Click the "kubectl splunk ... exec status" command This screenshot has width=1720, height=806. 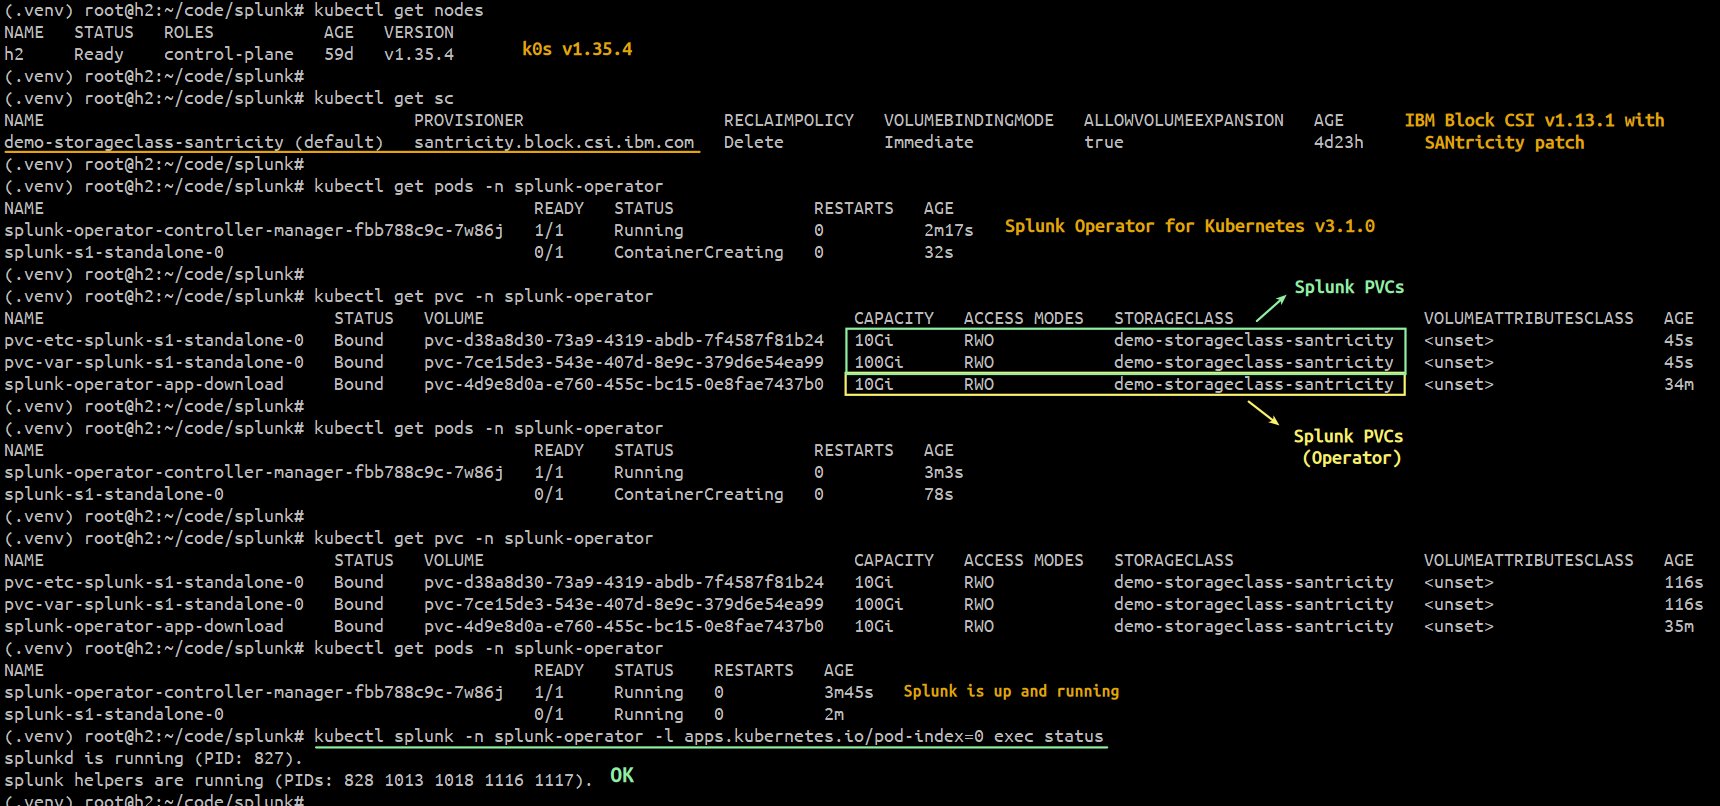coord(709,736)
